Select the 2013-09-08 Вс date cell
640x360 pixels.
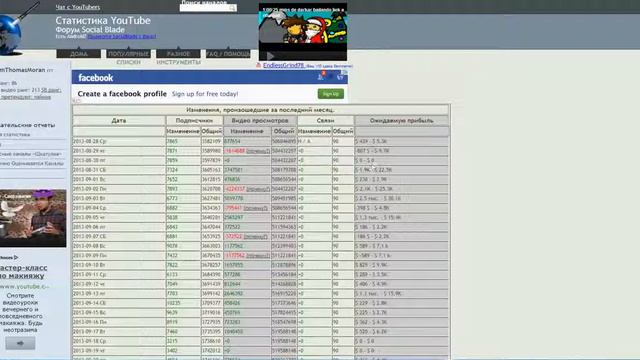pos(119,246)
